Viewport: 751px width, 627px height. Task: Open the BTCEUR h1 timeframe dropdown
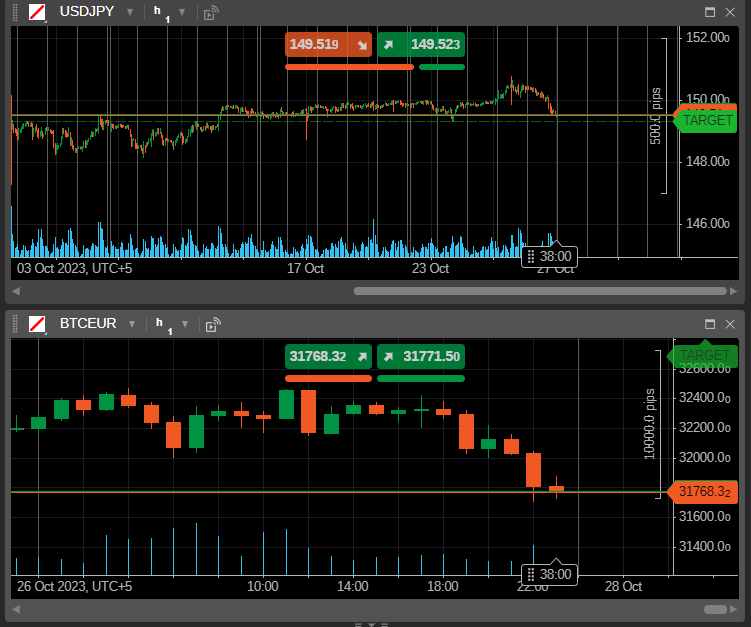pos(182,323)
